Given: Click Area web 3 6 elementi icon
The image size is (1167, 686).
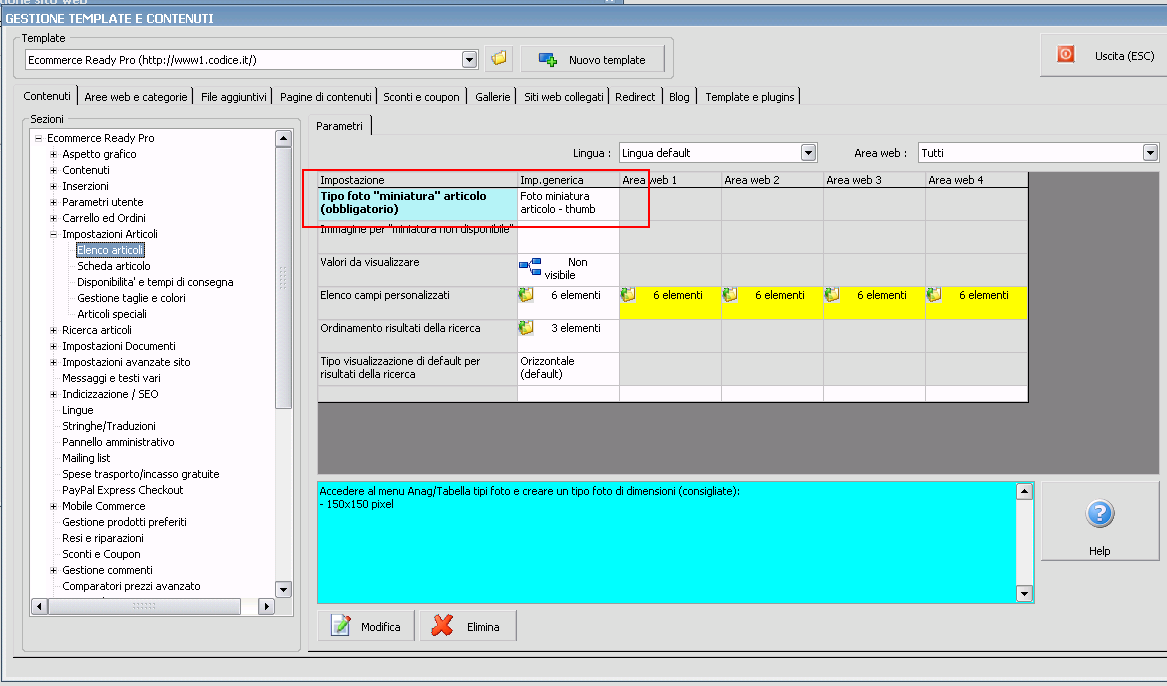Looking at the screenshot, I should point(832,295).
